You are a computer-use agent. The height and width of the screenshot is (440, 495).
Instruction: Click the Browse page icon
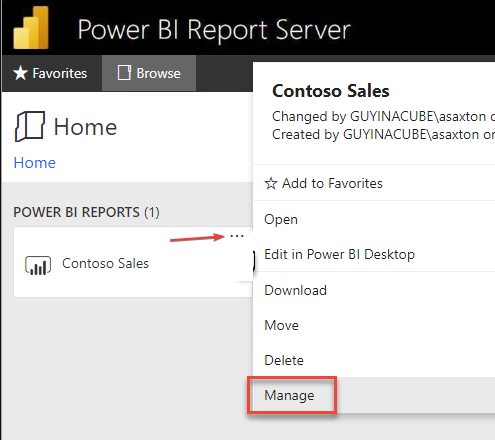(124, 73)
